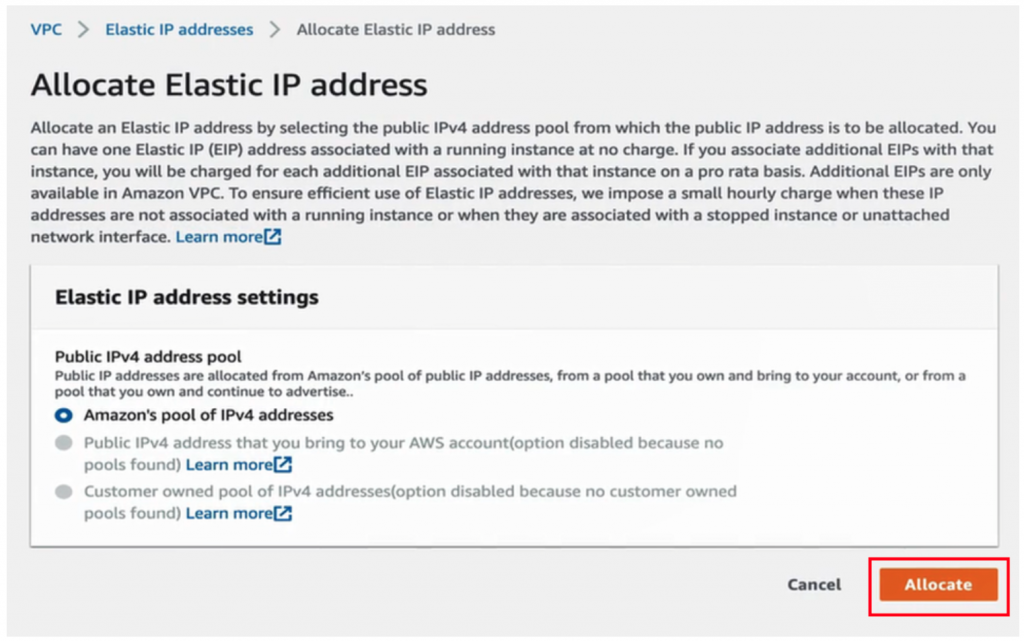Open Learn more link after network interface
Viewport: 1024px width, 641px height.
(x=228, y=237)
